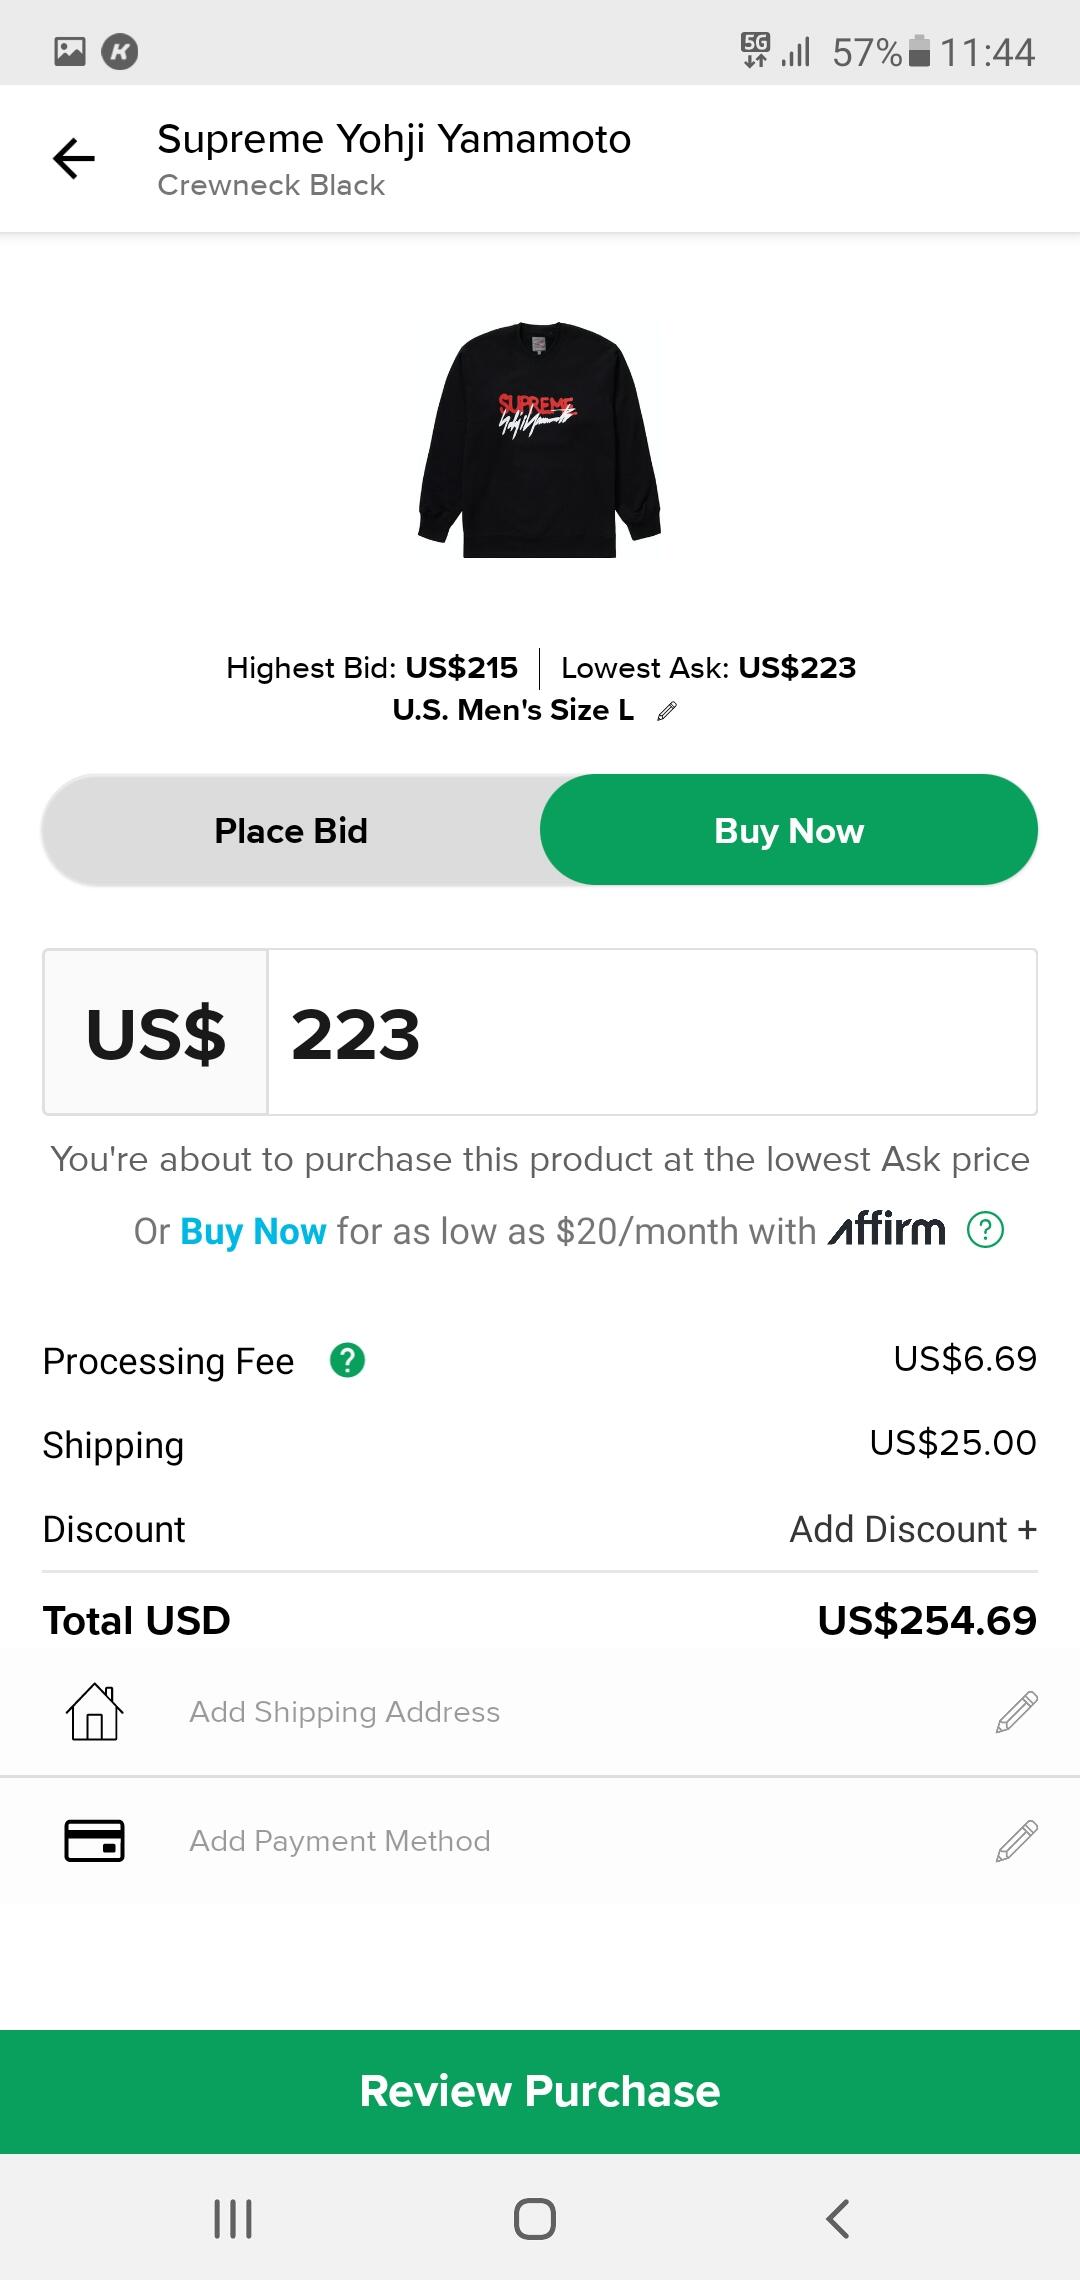Tap the back arrow in header
The image size is (1080, 2280).
[x=74, y=159]
